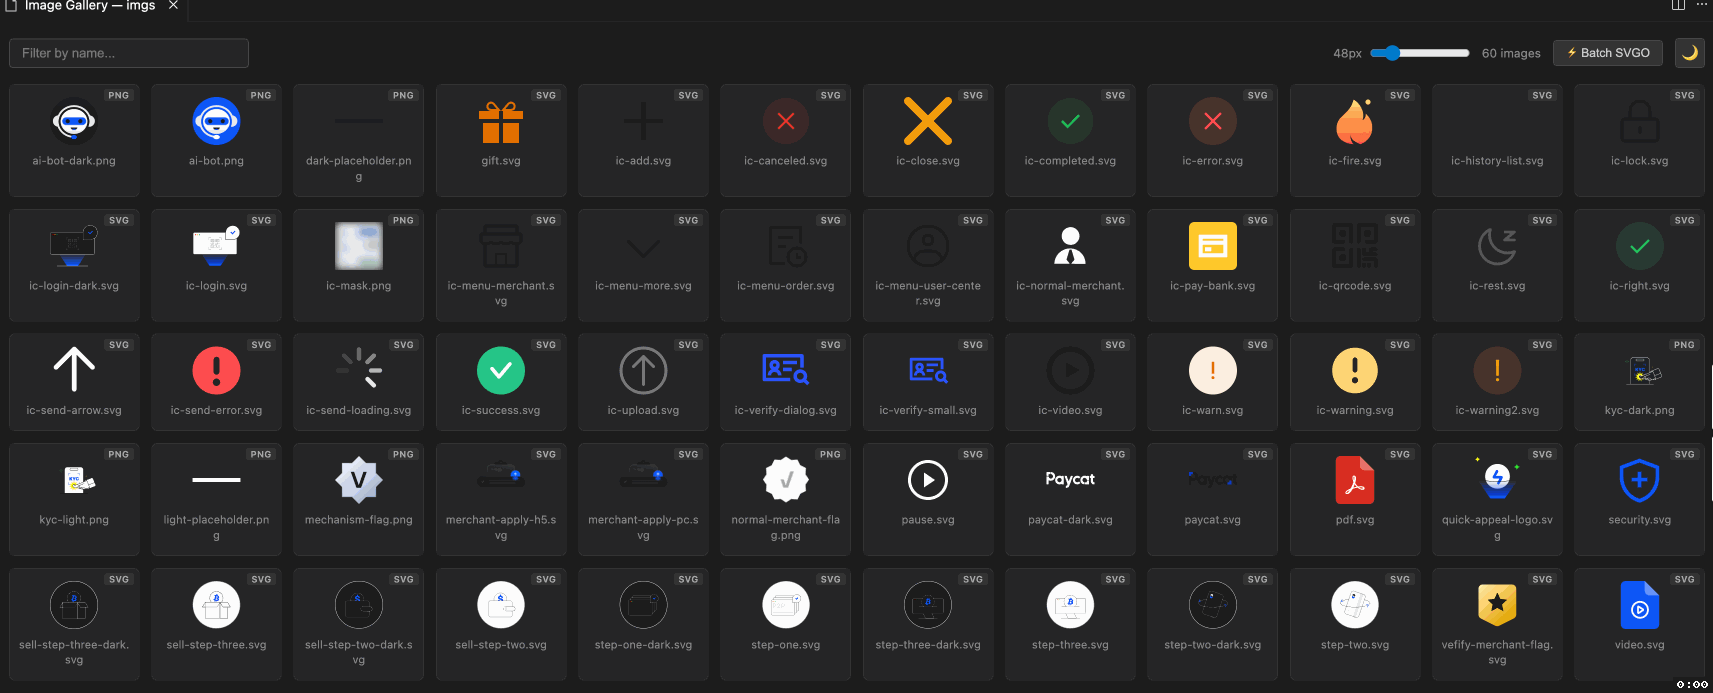Screen dimensions: 1713x693
Task: Select the pdf.svg red document icon
Action: point(1355,480)
